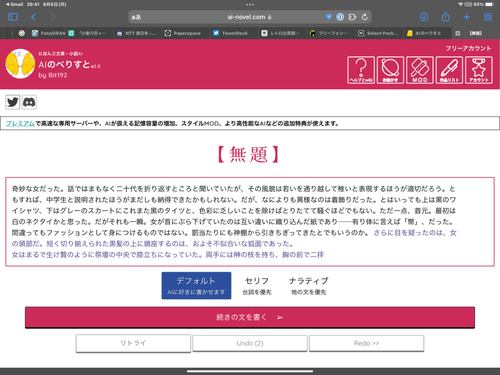Click the AI Novelist site logo
The image size is (500, 375).
(x=20, y=64)
